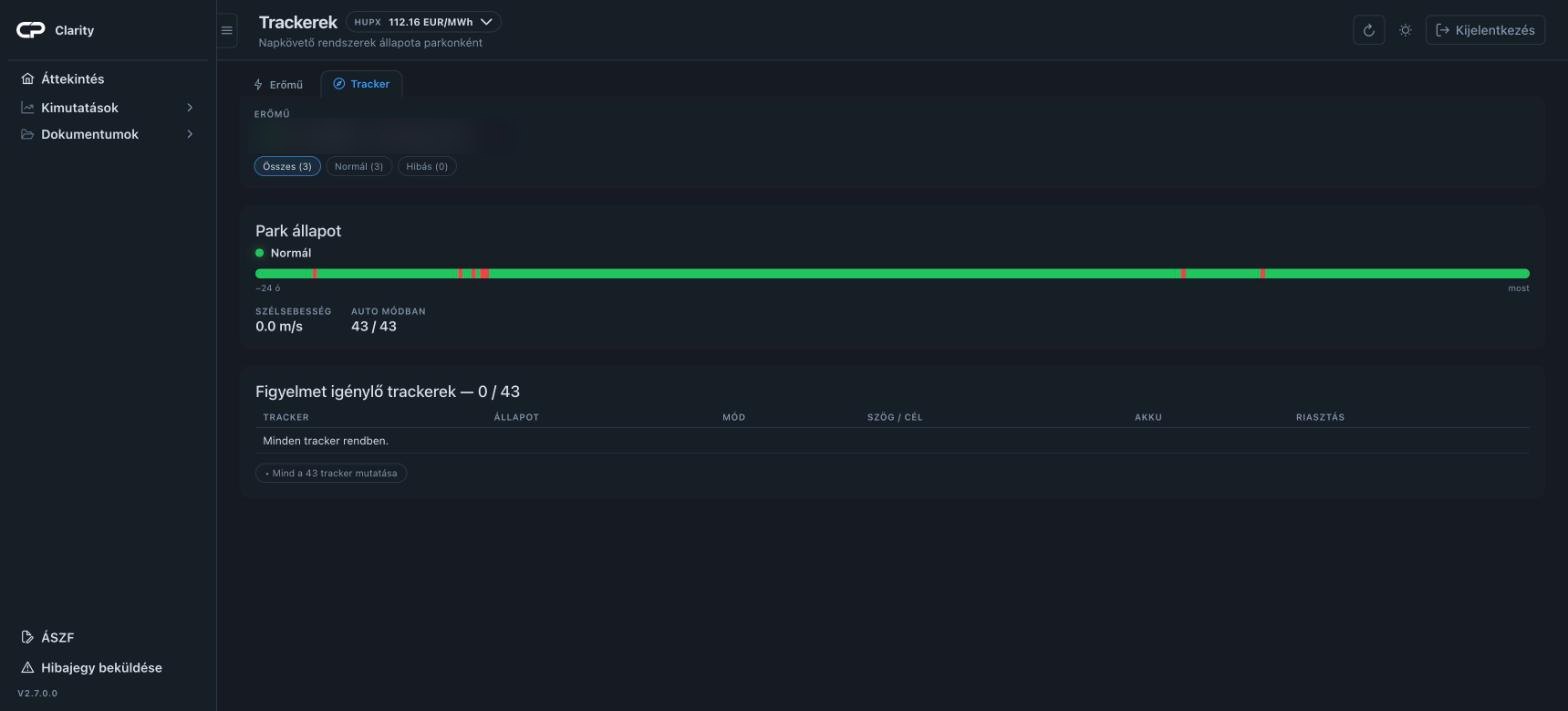Click the Park állapot 24-hour status timeline

pos(892,273)
